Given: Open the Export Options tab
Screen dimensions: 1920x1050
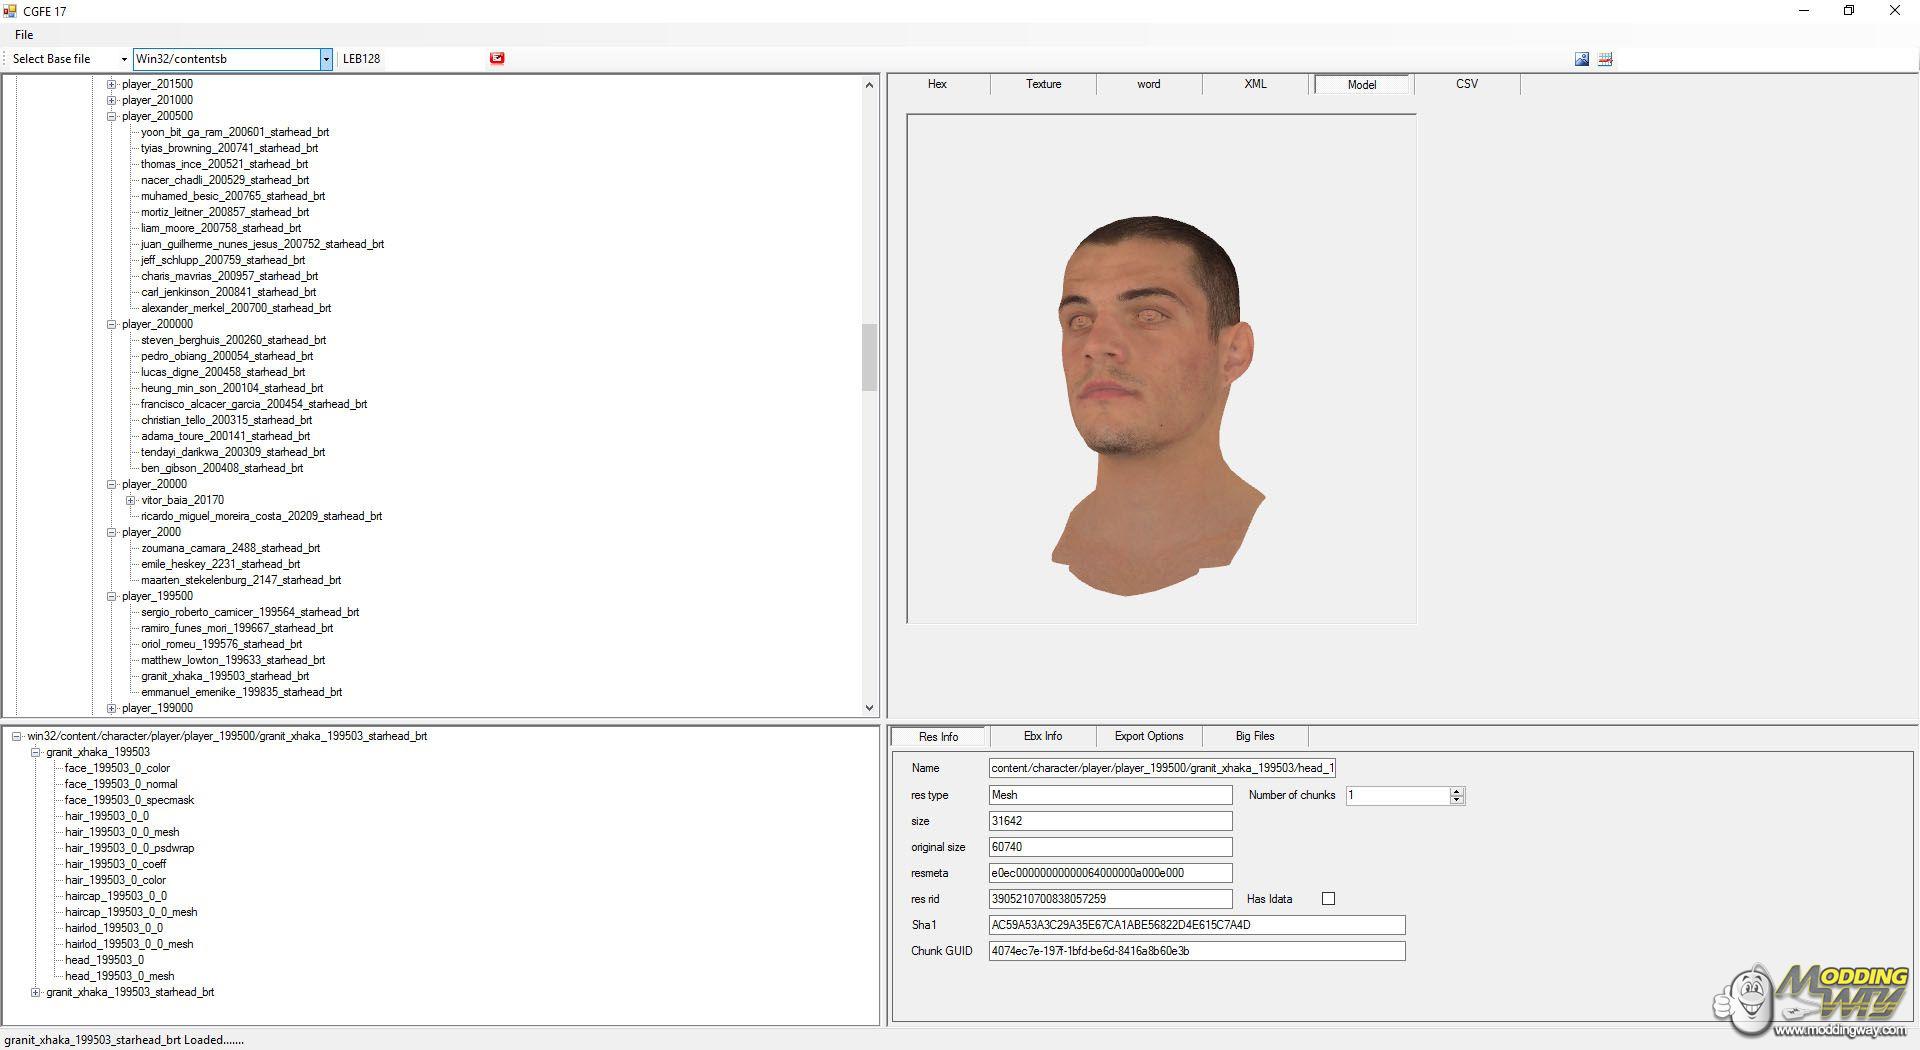Looking at the screenshot, I should [x=1148, y=736].
